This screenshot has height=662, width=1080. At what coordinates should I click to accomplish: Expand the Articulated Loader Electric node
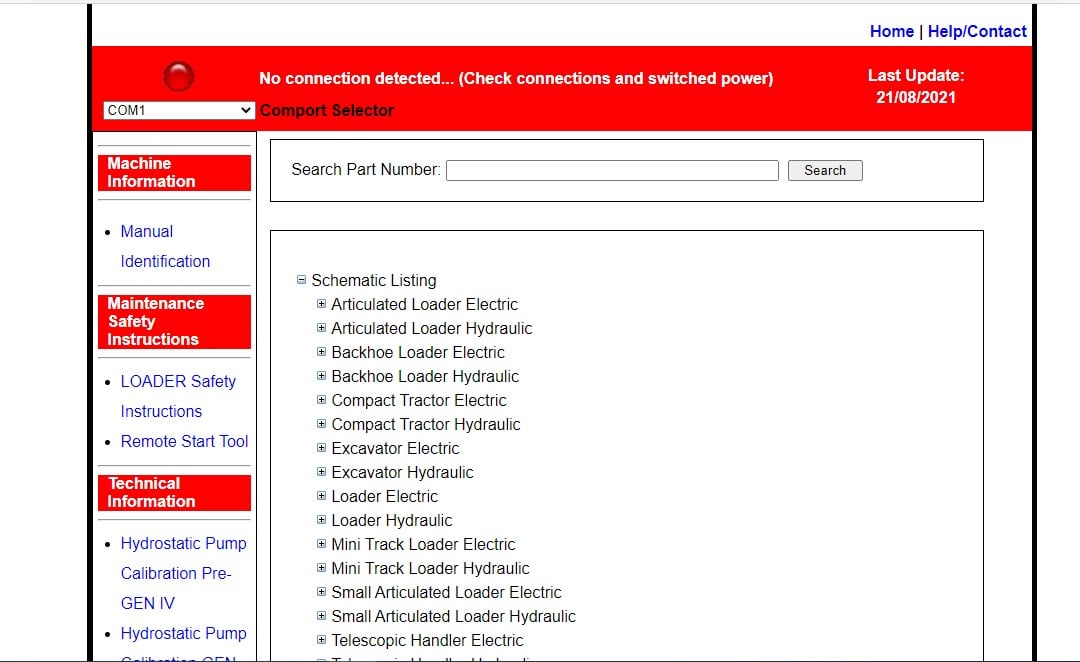click(322, 304)
